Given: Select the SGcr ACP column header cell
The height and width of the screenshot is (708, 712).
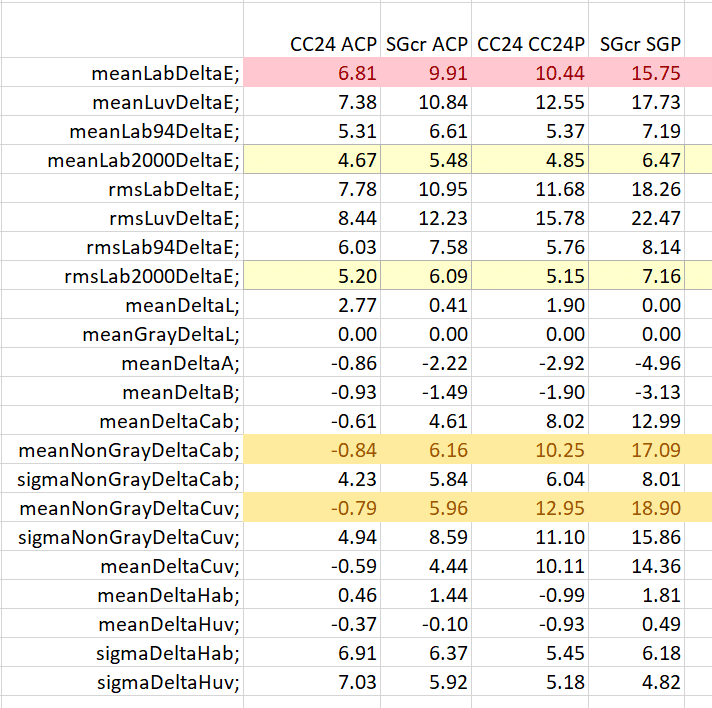Looking at the screenshot, I should [x=426, y=30].
